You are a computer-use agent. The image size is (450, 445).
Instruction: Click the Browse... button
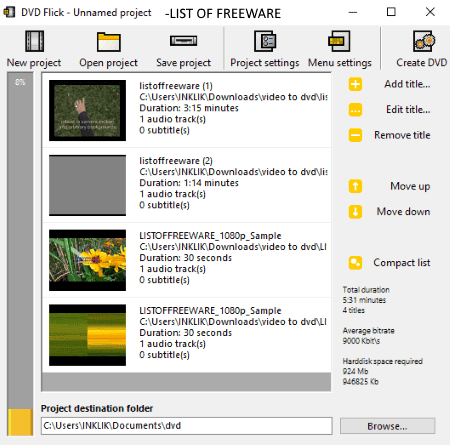[x=387, y=426]
